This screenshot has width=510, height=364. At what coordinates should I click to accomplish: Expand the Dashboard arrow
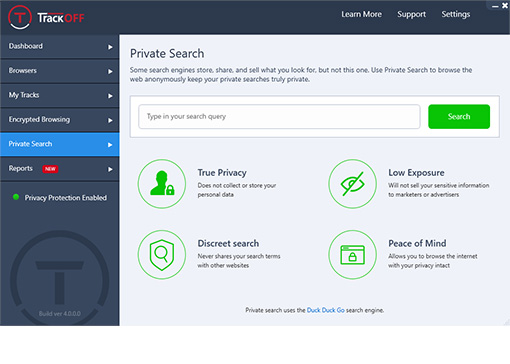coord(110,47)
